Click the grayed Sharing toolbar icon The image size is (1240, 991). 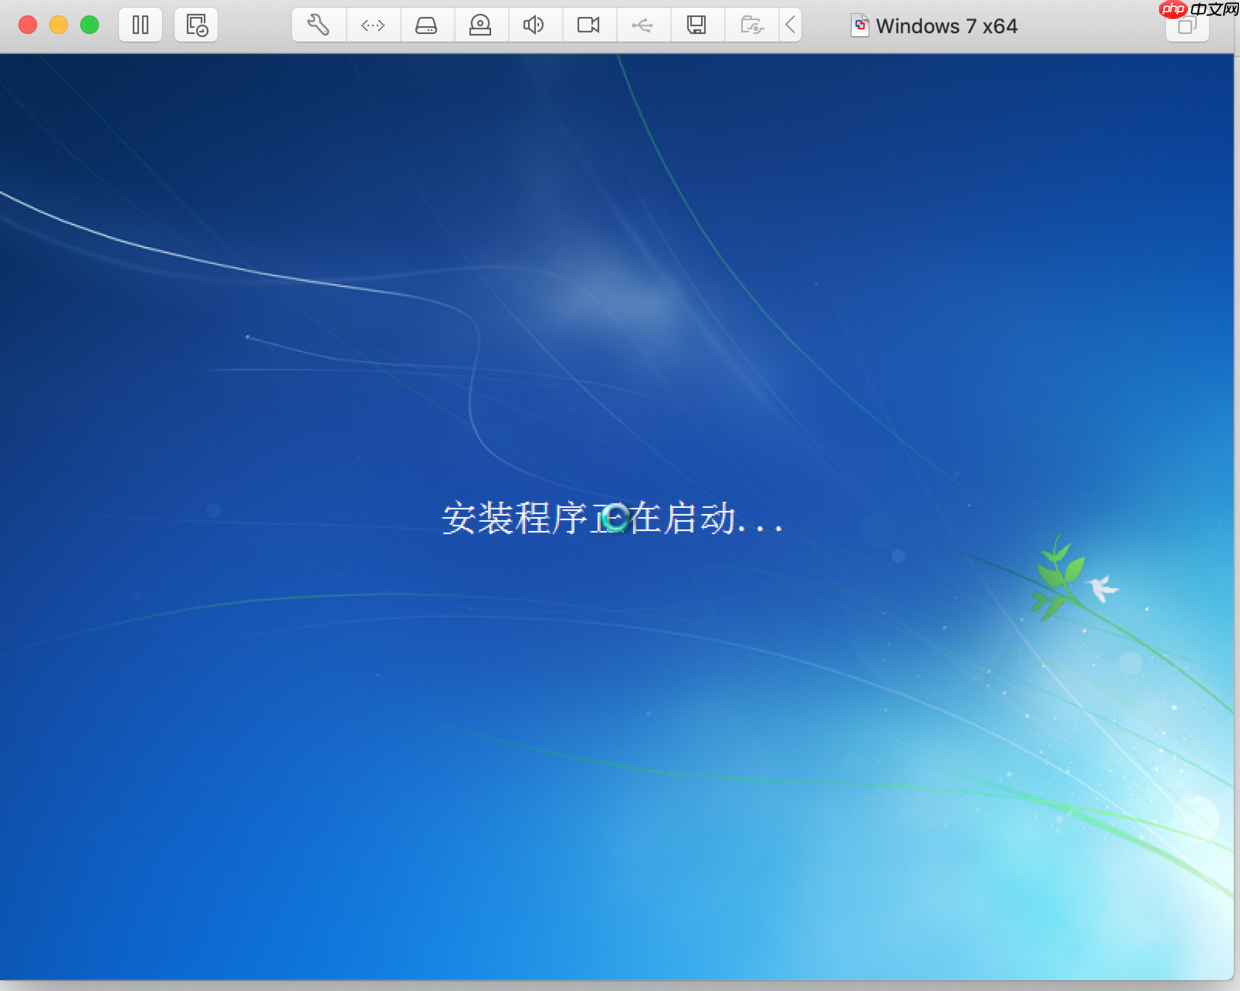point(751,25)
